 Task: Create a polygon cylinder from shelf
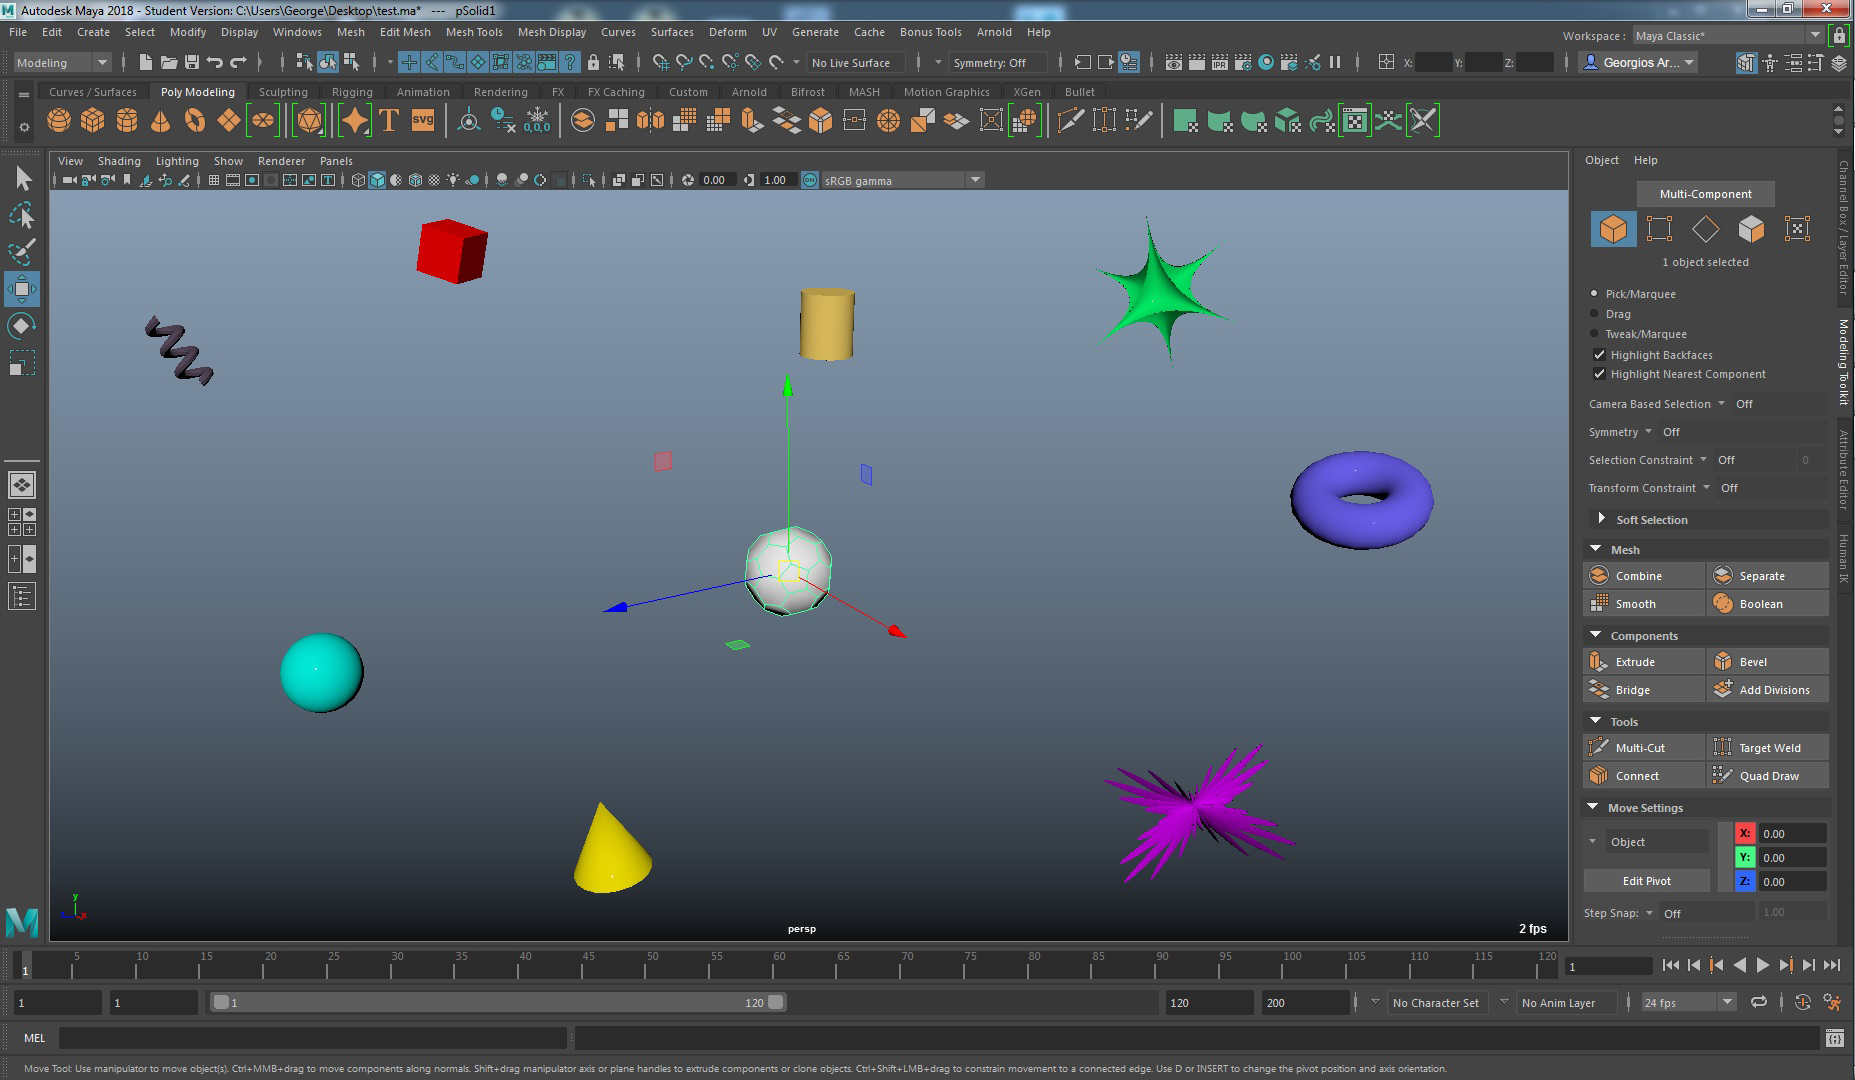click(127, 121)
